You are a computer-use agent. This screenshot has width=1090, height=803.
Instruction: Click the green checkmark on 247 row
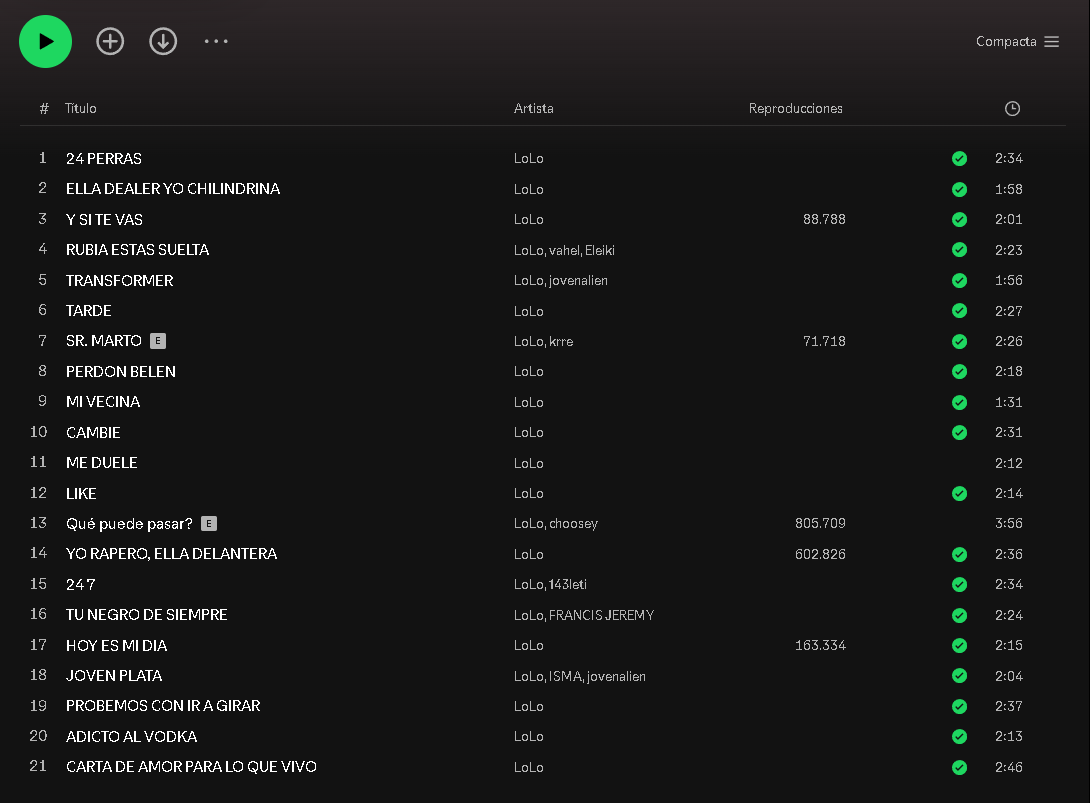point(959,585)
